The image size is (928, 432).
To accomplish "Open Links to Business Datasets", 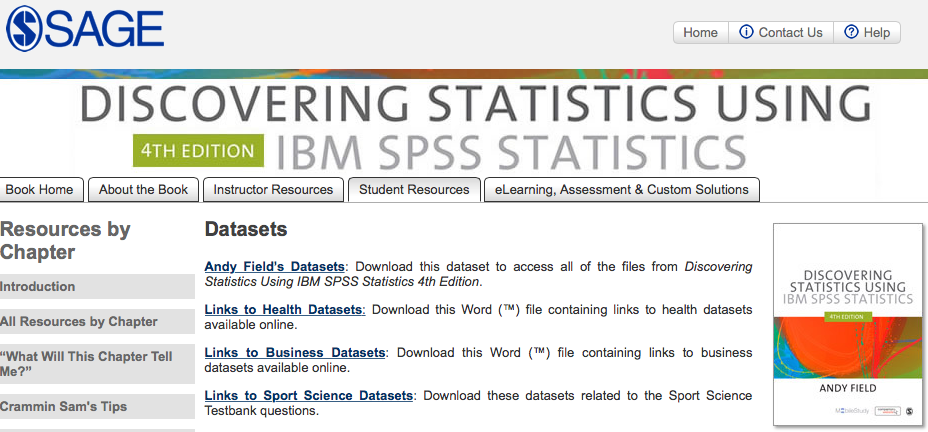I will coord(295,353).
